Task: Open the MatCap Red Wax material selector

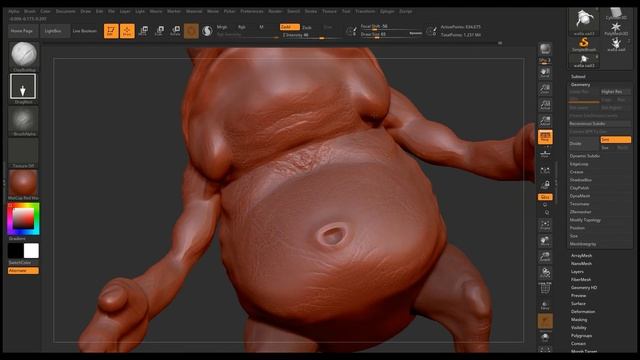Action: click(x=24, y=183)
